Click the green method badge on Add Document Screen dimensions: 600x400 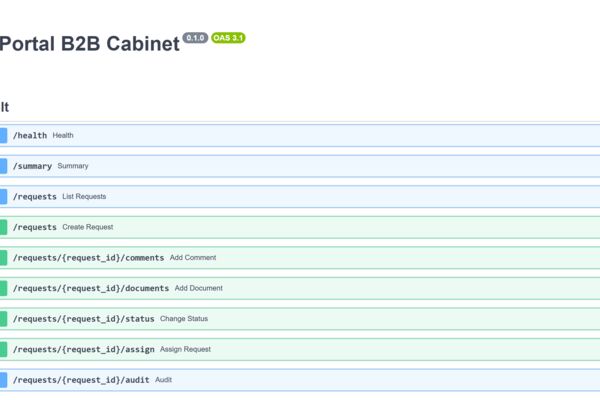click(x=3, y=288)
